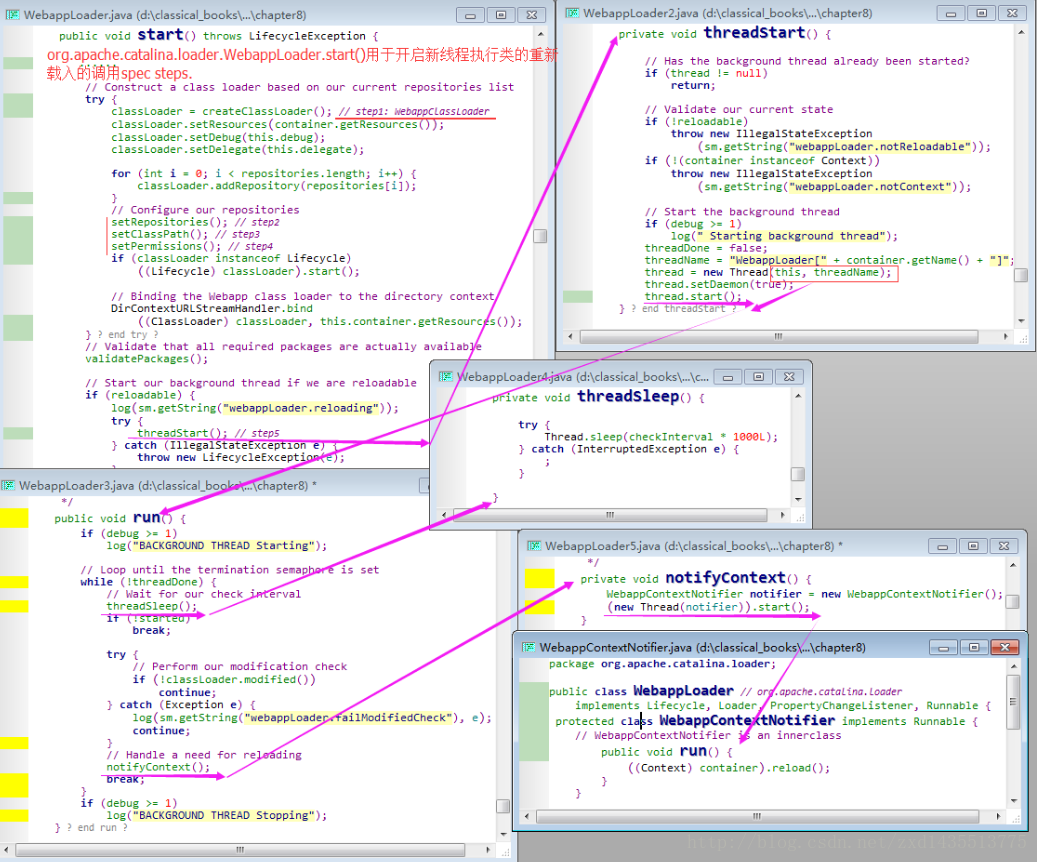The width and height of the screenshot is (1038, 862).
Task: Click horizontal scroll-left arrow in WebappContextNotifier.java window
Action: point(527,816)
